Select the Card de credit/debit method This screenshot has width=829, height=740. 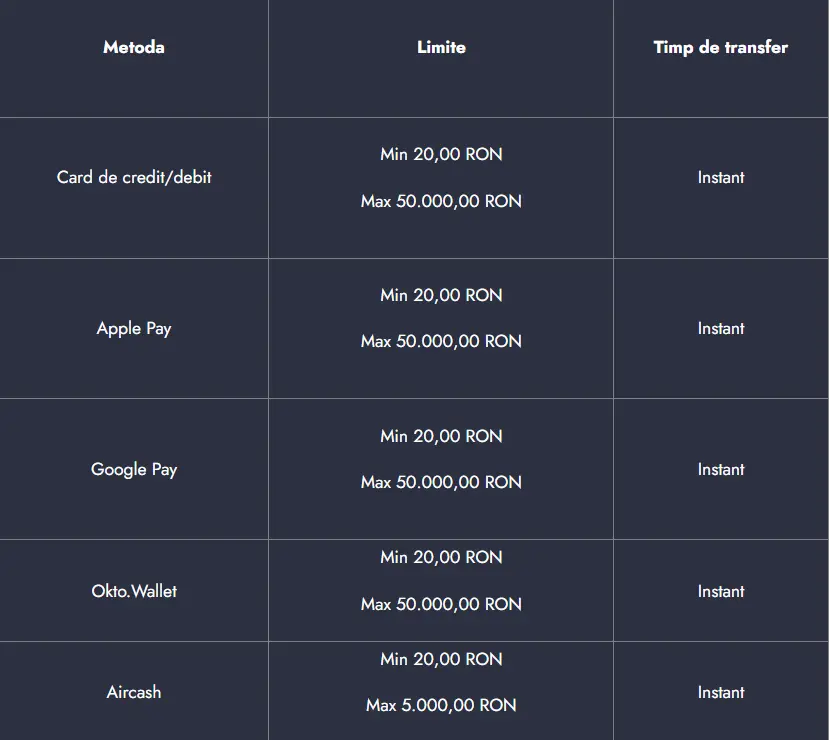pyautogui.click(x=134, y=177)
